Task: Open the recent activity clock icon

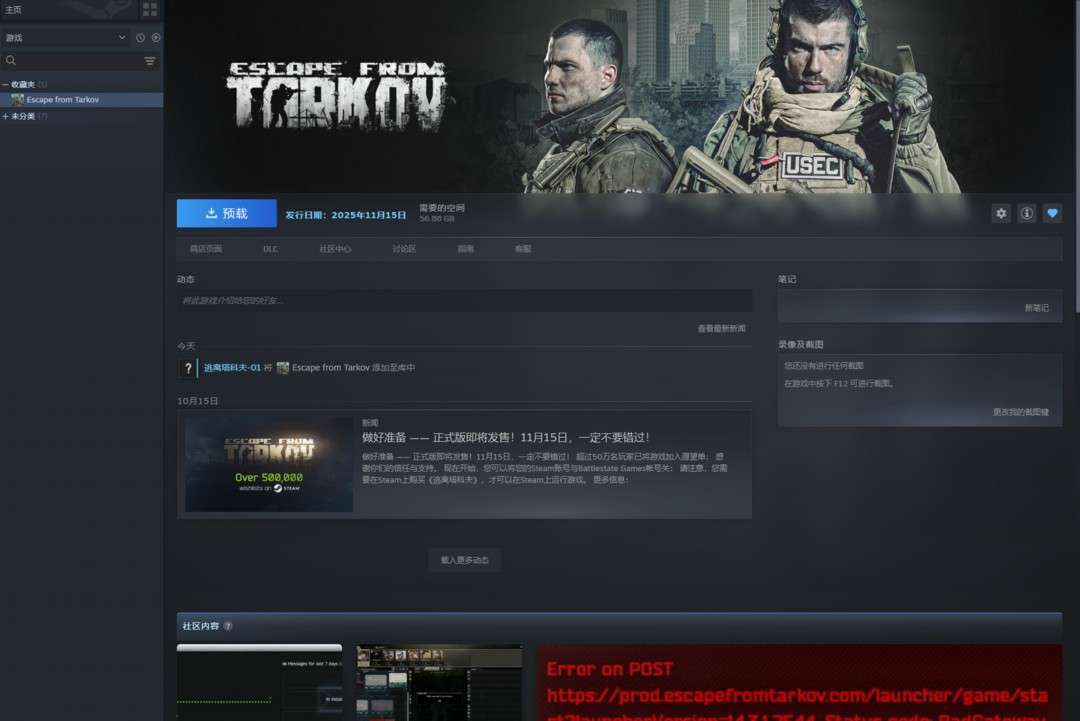Action: pos(140,38)
